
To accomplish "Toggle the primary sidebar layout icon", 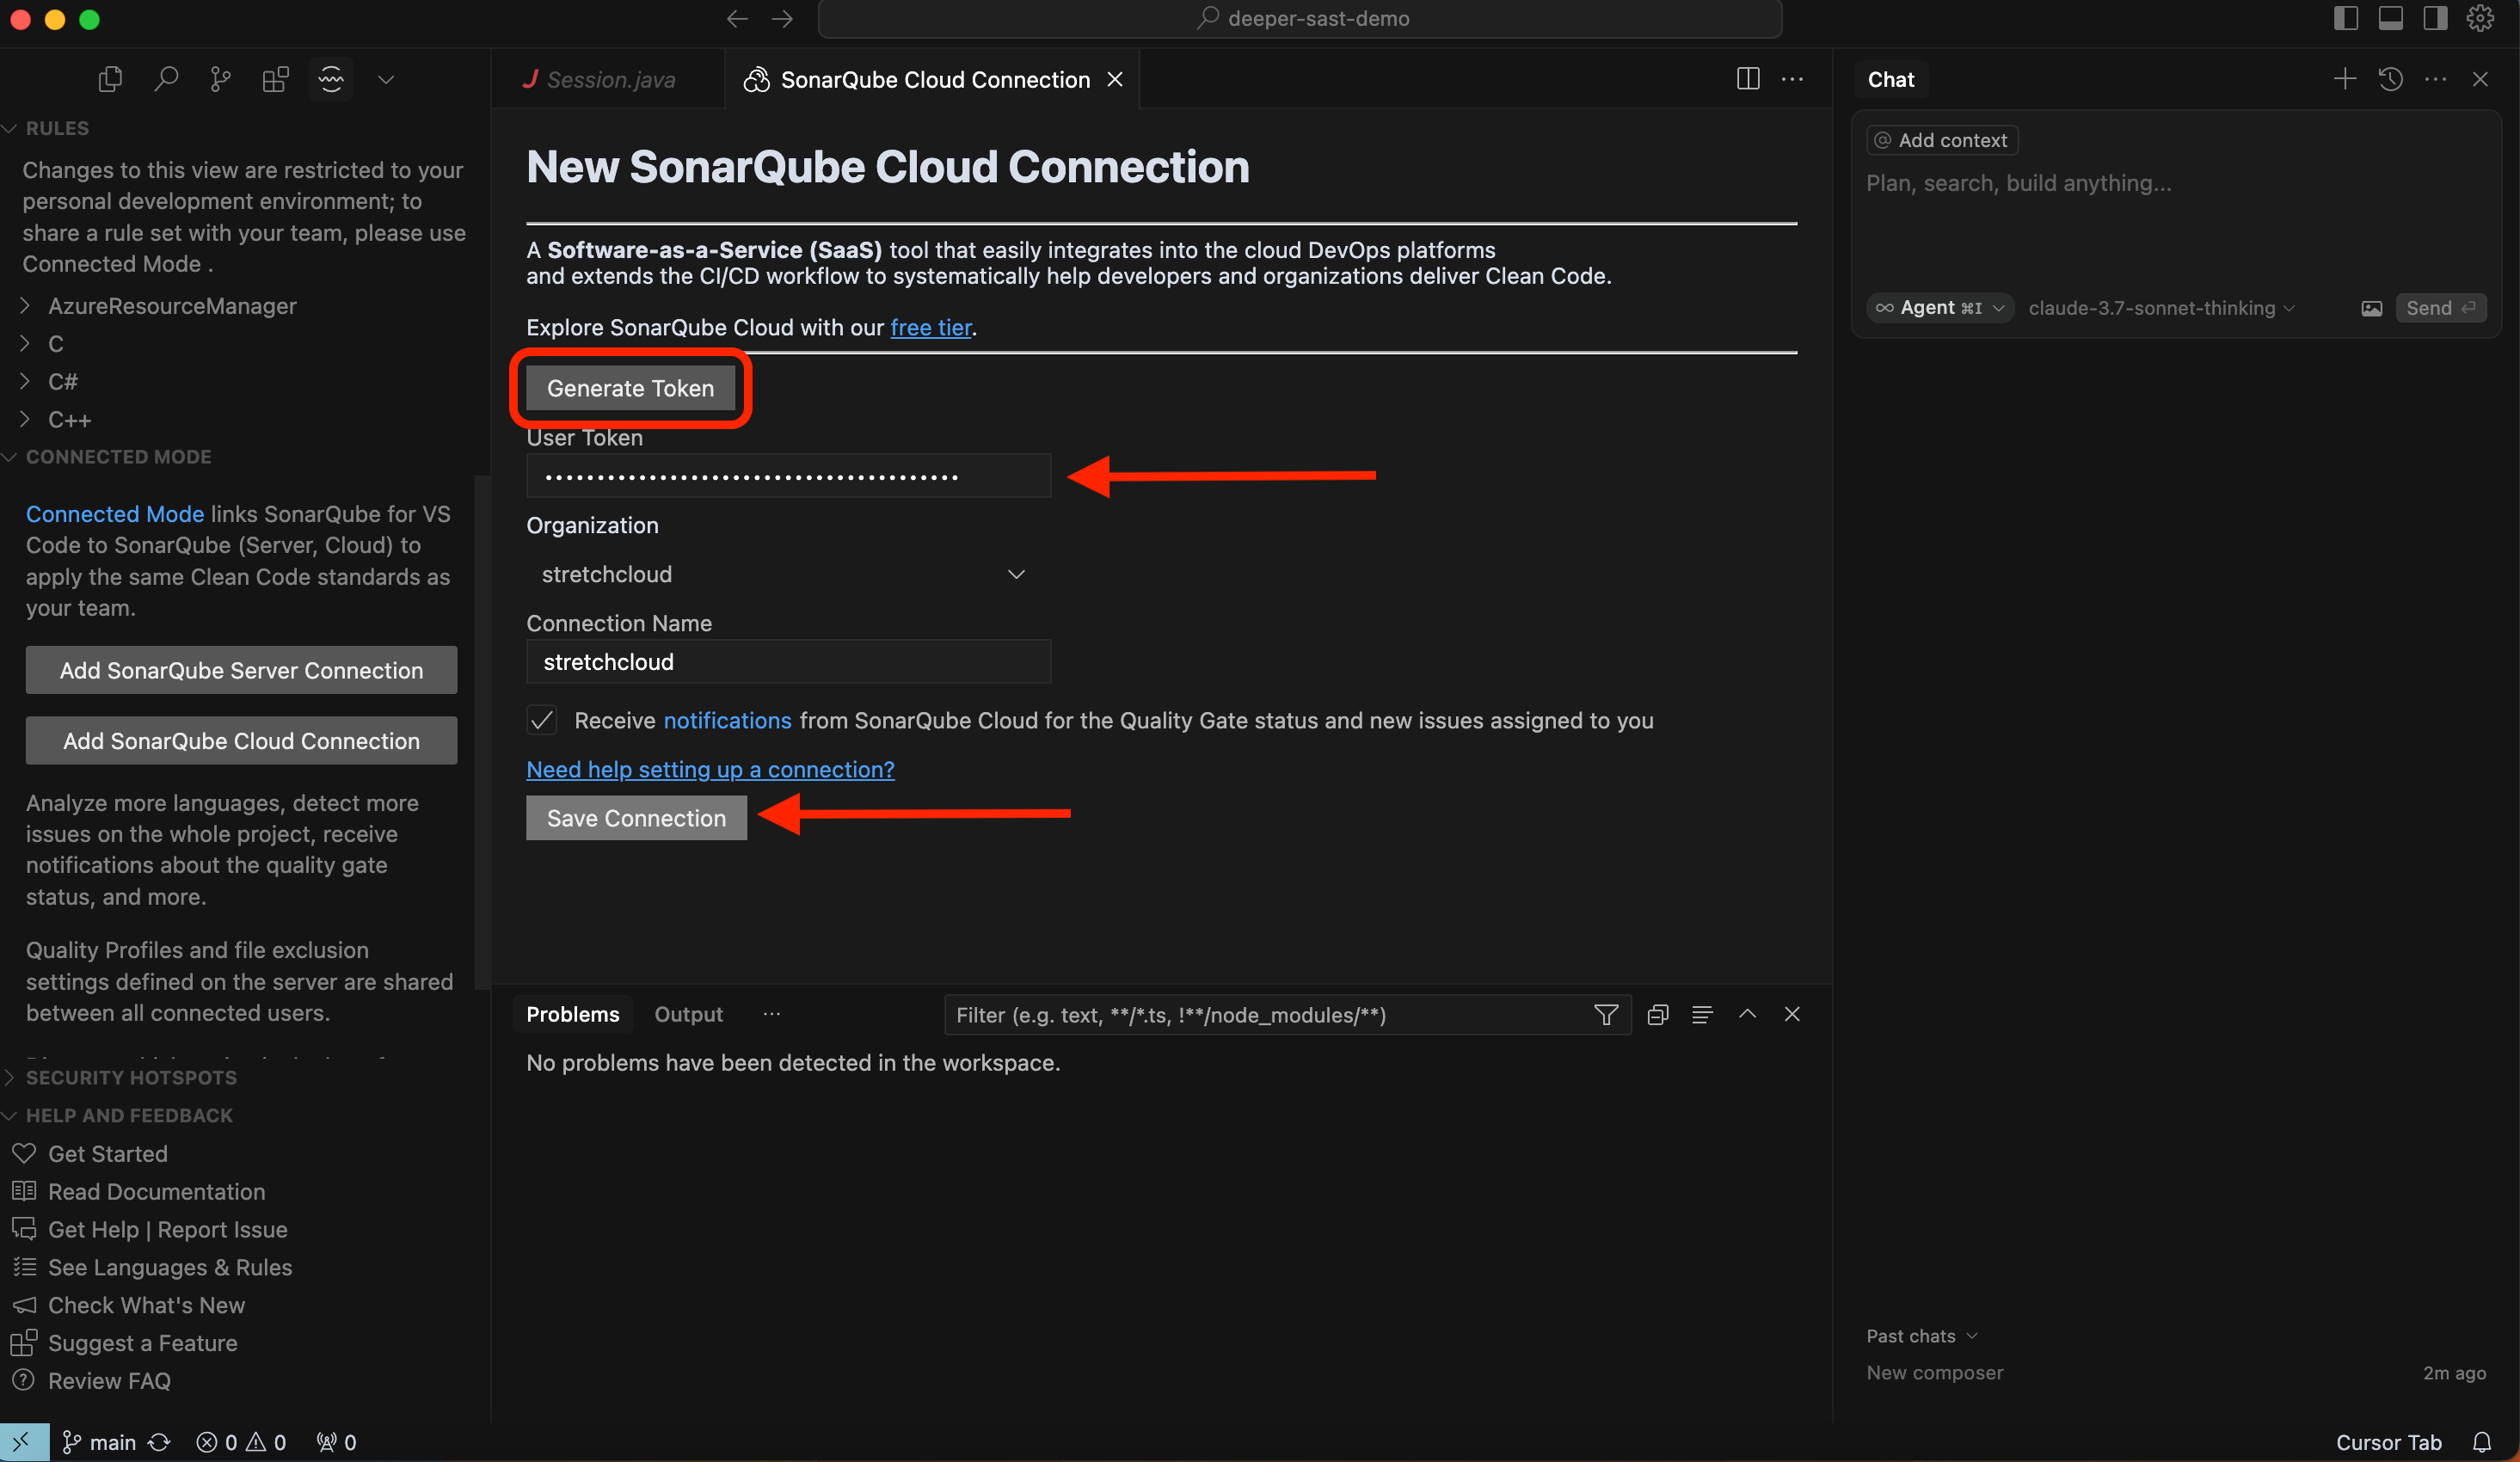I will pyautogui.click(x=2346, y=18).
